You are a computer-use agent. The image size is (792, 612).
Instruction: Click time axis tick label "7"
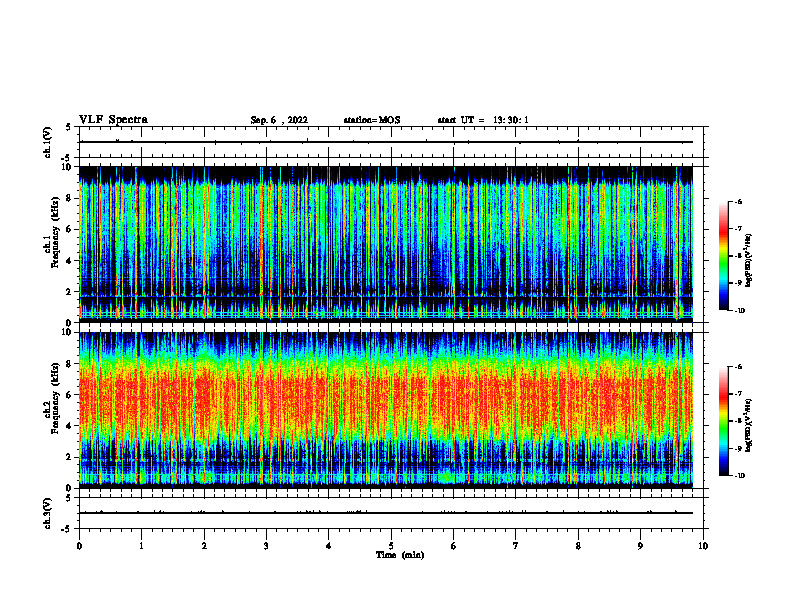[516, 546]
